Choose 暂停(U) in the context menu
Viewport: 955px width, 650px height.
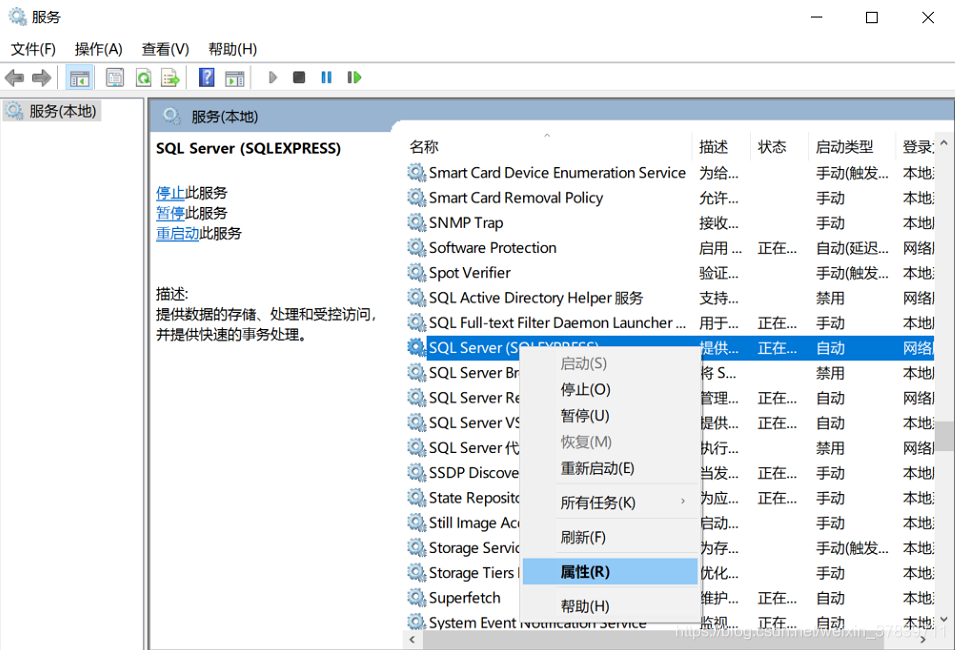click(x=610, y=416)
